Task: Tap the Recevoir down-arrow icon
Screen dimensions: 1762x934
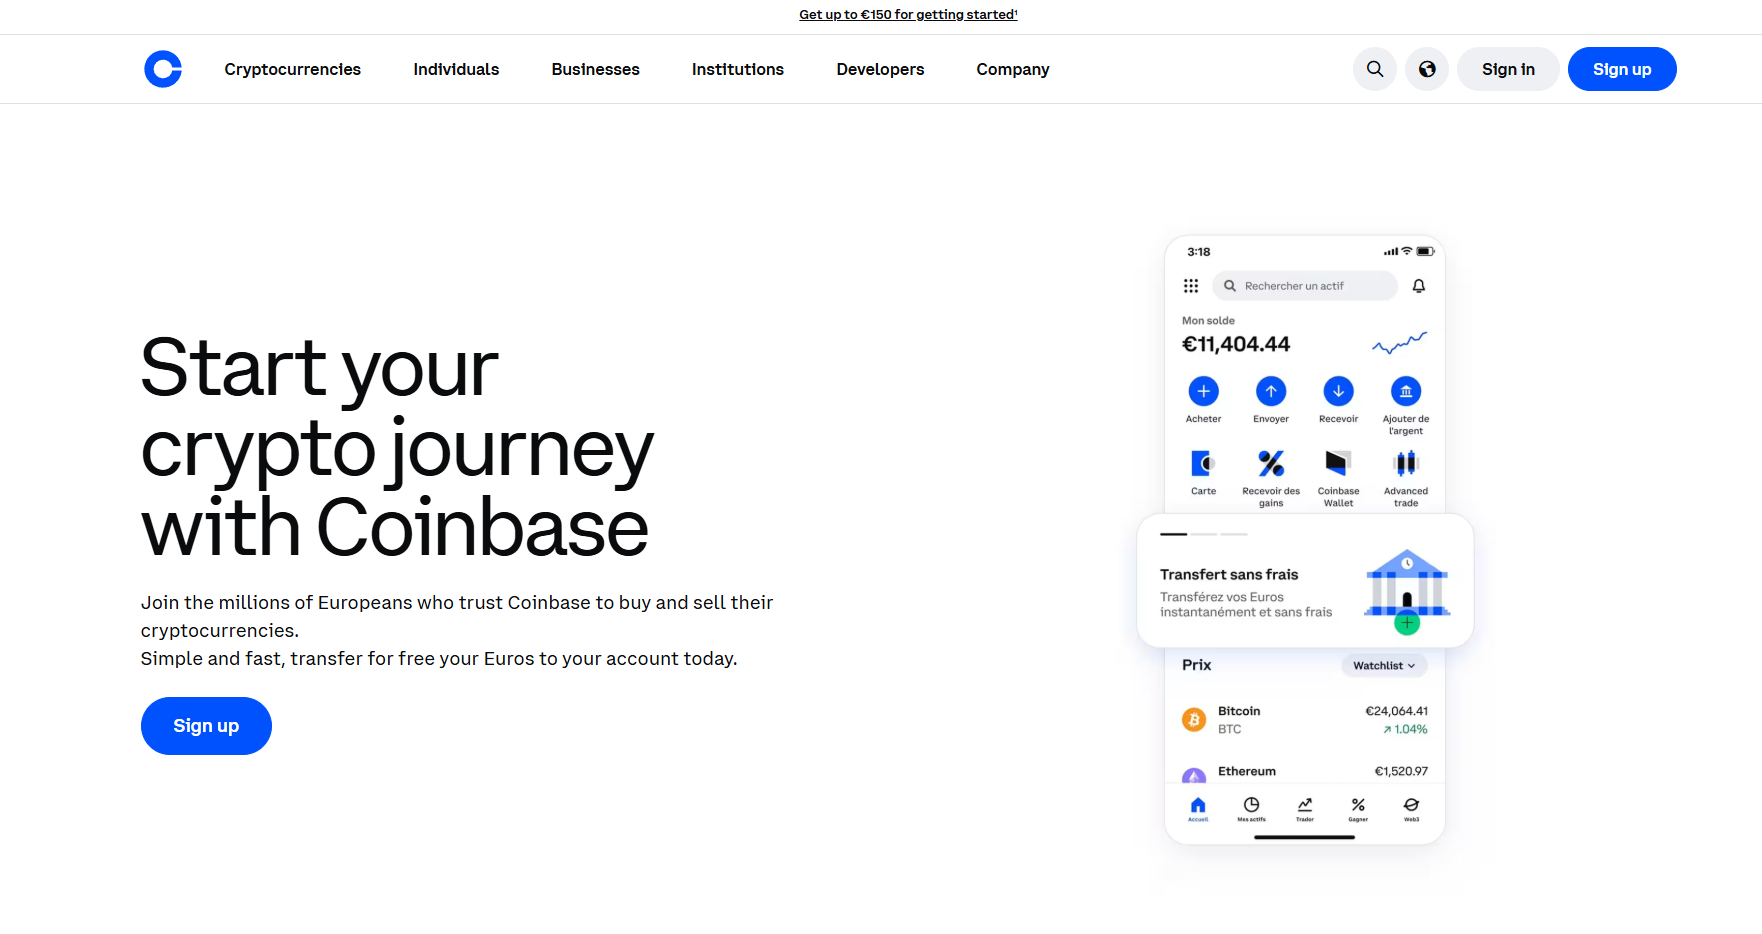Action: (x=1338, y=391)
